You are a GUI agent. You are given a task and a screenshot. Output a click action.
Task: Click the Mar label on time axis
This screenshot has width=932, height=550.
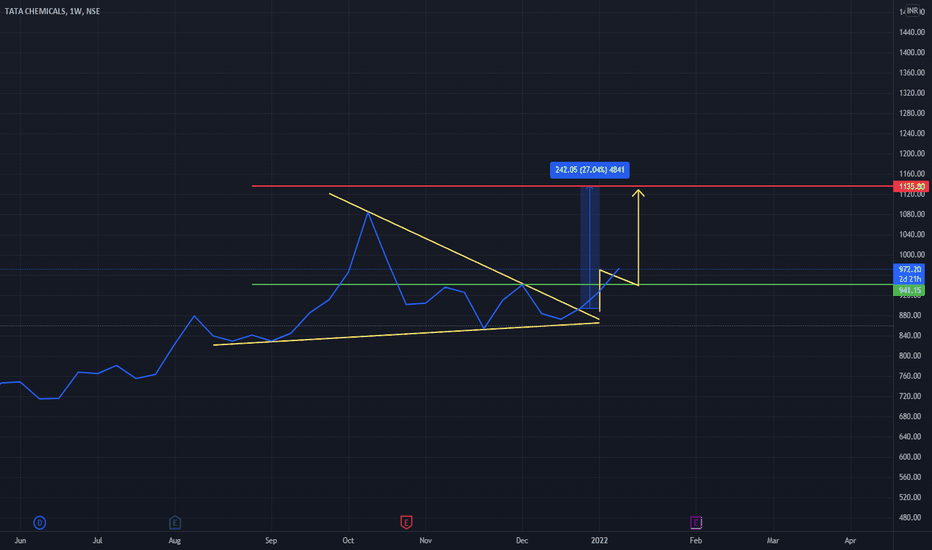(x=773, y=540)
